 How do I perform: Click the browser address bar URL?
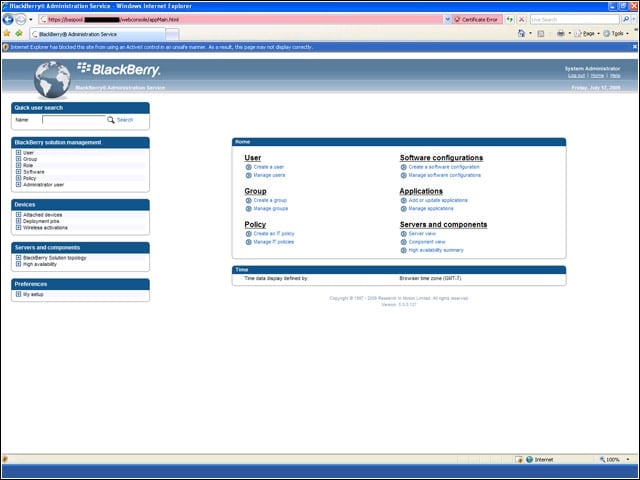click(x=241, y=19)
